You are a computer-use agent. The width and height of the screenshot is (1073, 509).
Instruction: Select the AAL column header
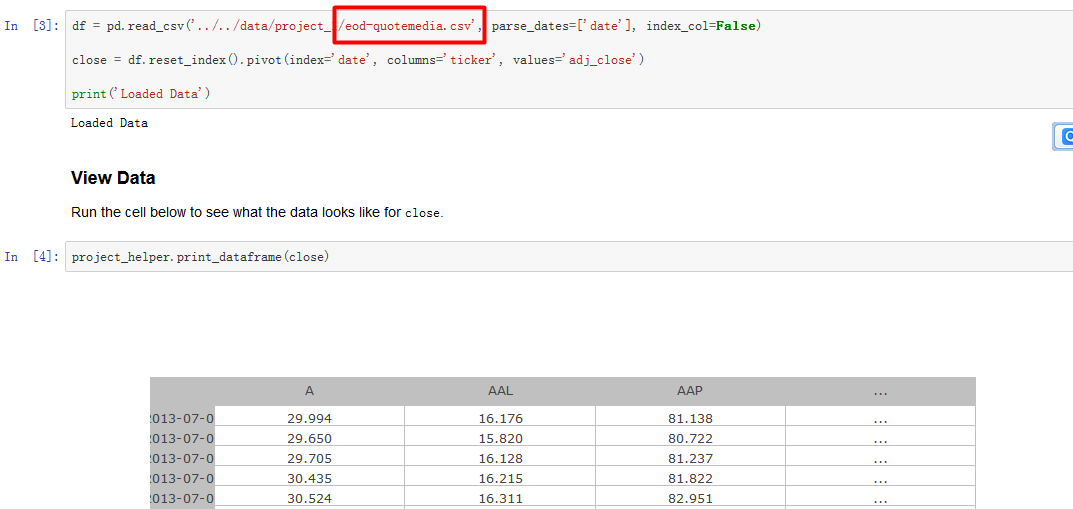point(500,391)
